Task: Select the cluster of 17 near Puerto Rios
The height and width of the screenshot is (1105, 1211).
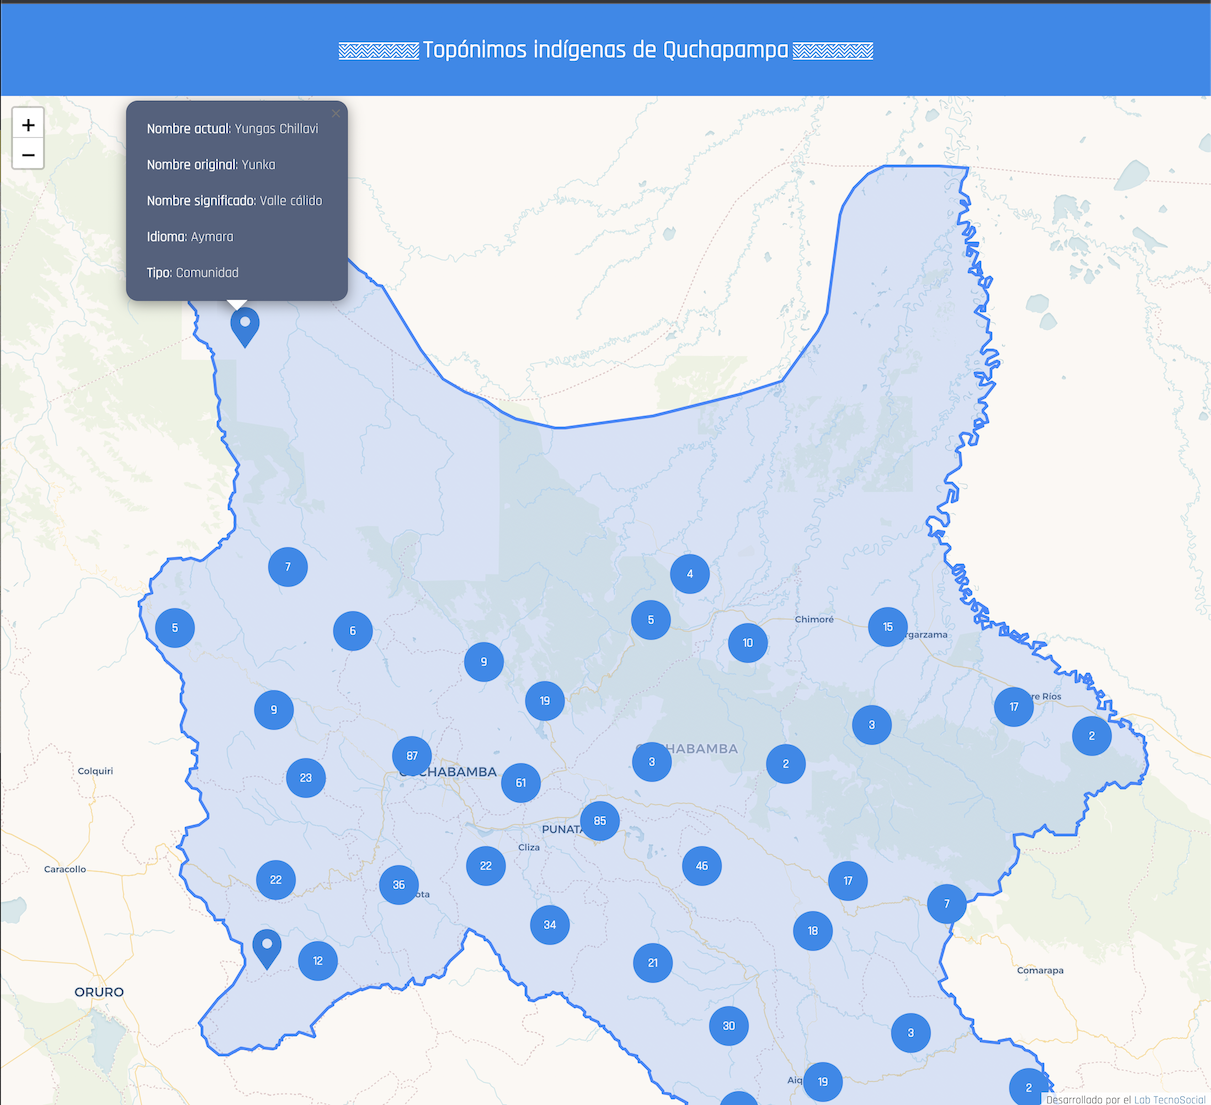Action: click(x=1013, y=707)
